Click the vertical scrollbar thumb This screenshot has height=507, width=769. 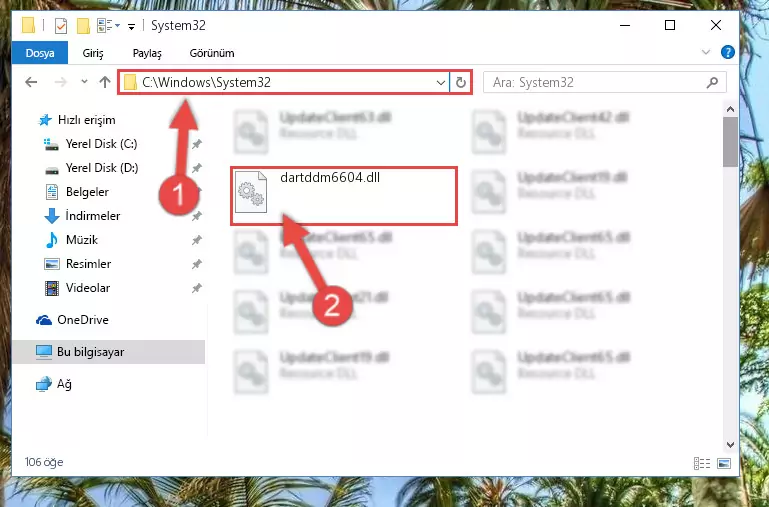tap(730, 142)
